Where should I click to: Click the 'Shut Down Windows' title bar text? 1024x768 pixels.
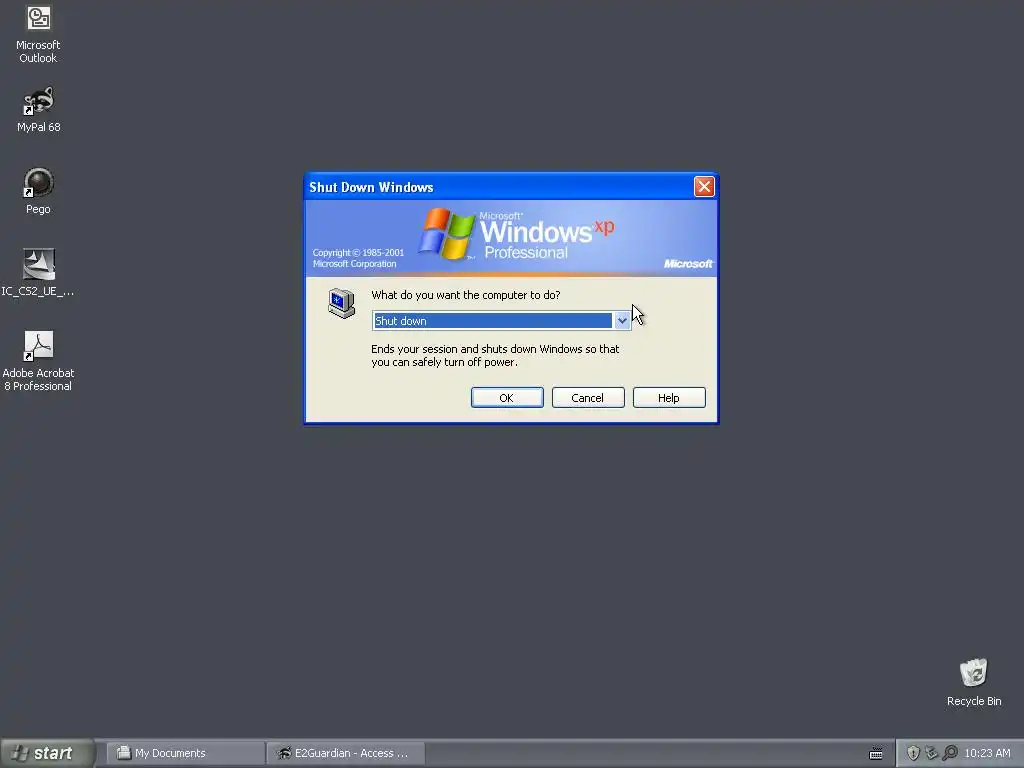click(x=371, y=187)
